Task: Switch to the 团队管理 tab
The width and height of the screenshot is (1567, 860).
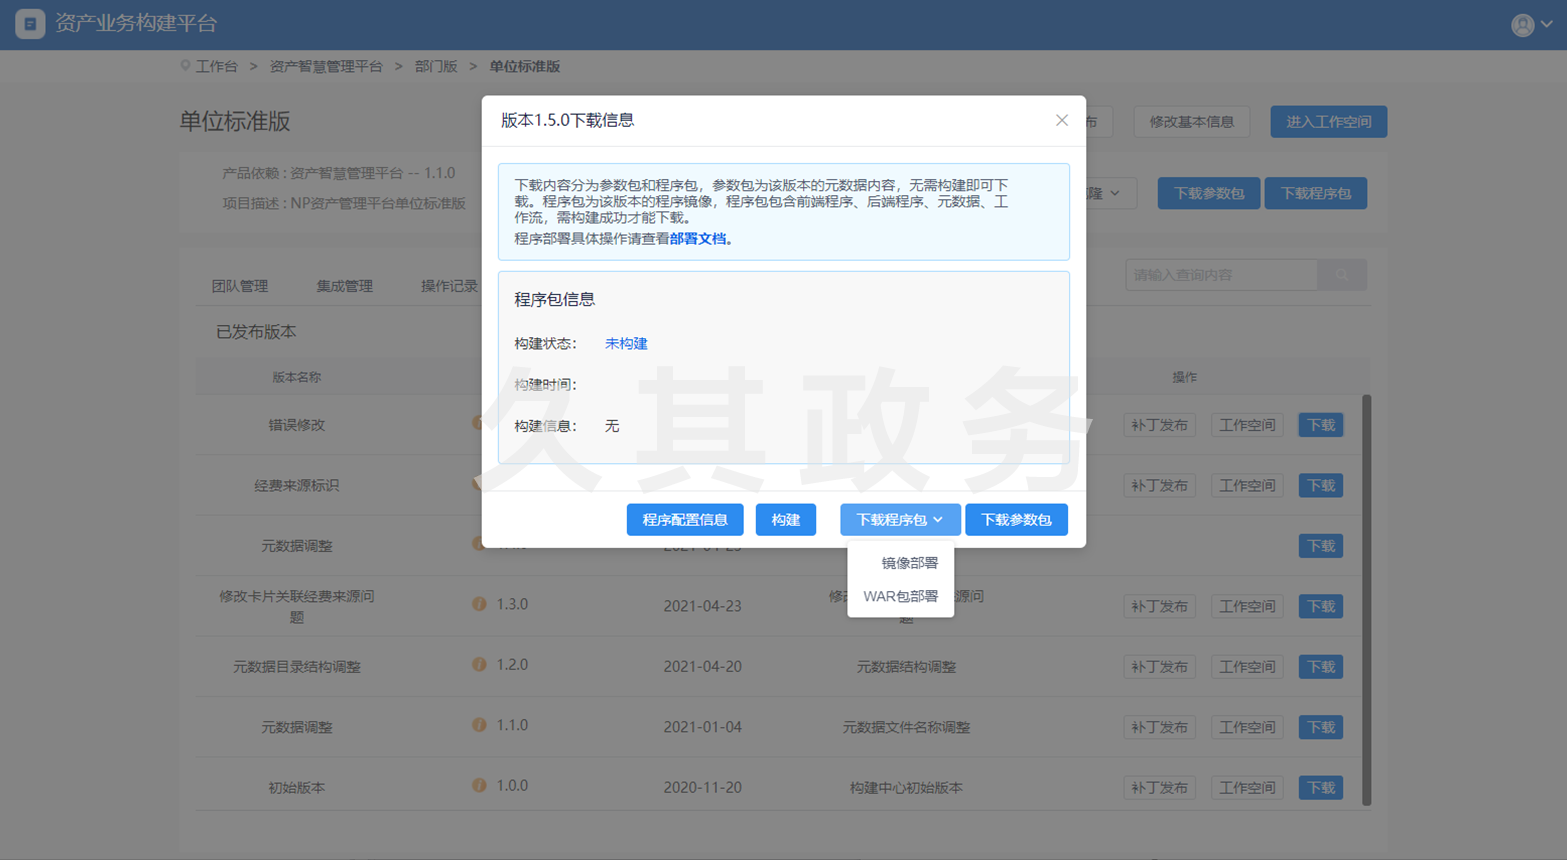Action: 240,286
